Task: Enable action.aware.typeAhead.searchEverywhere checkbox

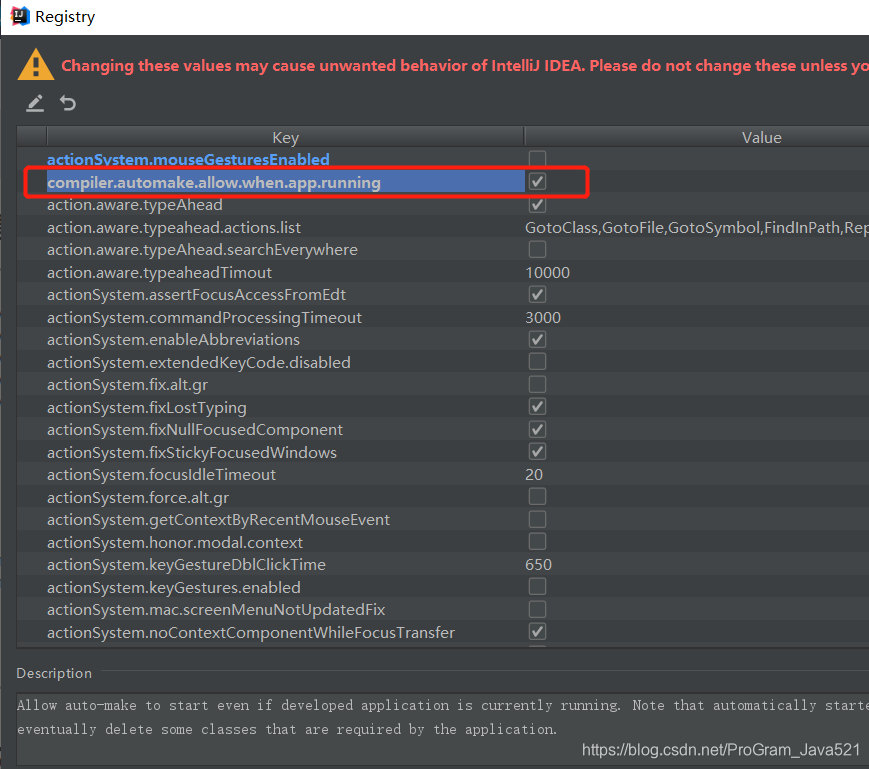Action: (537, 249)
